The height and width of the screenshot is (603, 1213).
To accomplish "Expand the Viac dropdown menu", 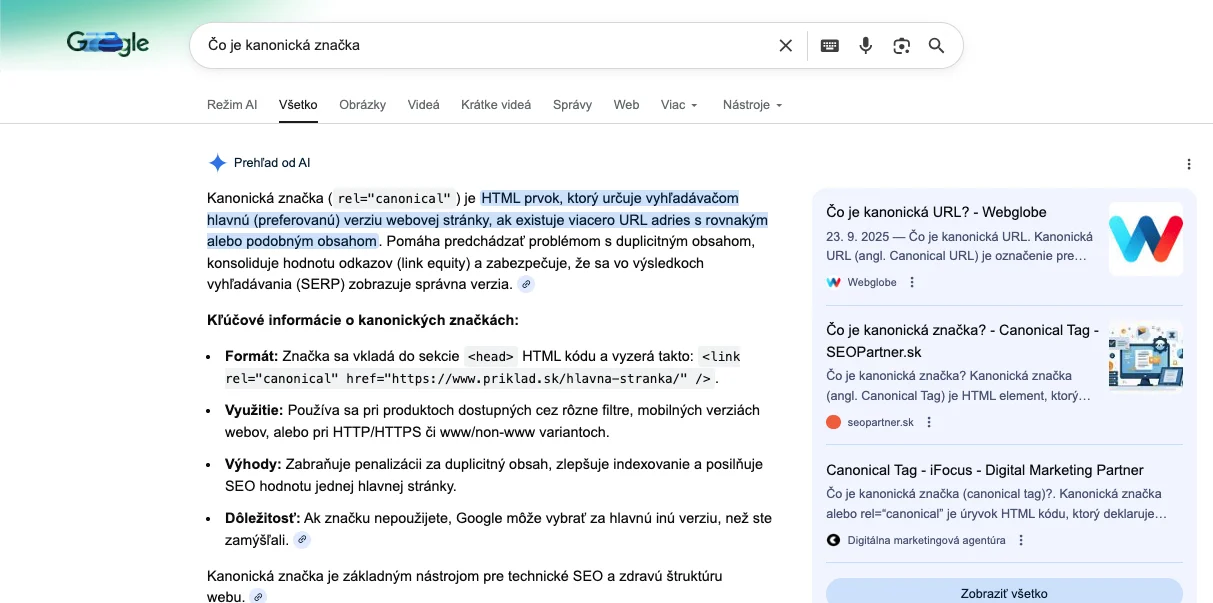I will tap(679, 104).
